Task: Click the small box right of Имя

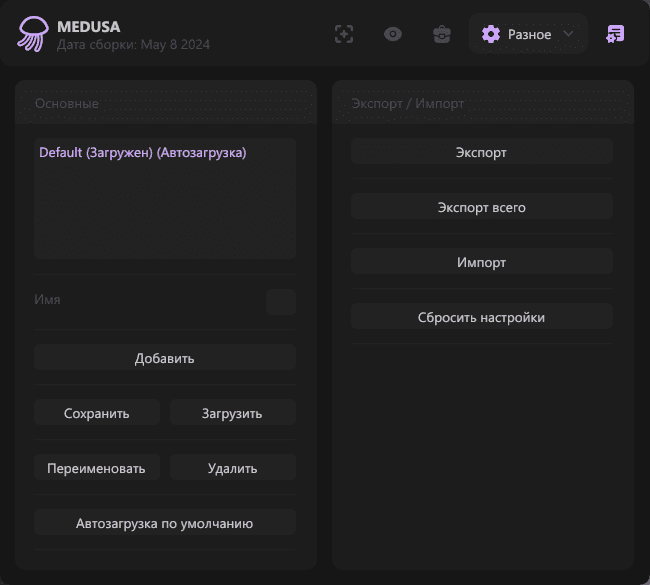Action: pos(281,302)
